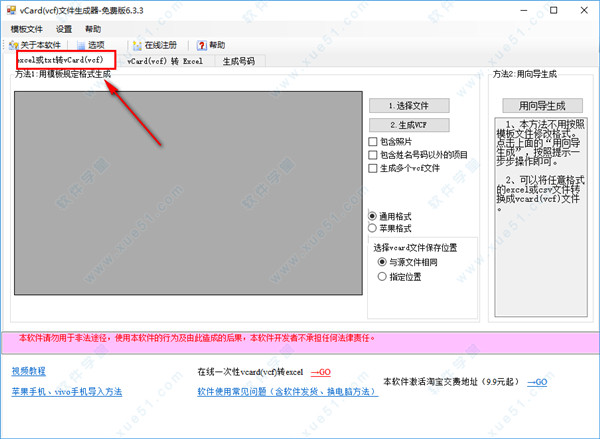The image size is (600, 439).
Task: Click the 关于本软件 toolbar icon
Action: pos(14,45)
